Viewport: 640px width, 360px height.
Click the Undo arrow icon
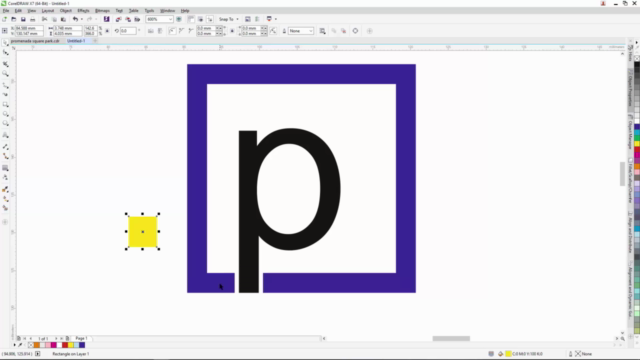coord(75,19)
